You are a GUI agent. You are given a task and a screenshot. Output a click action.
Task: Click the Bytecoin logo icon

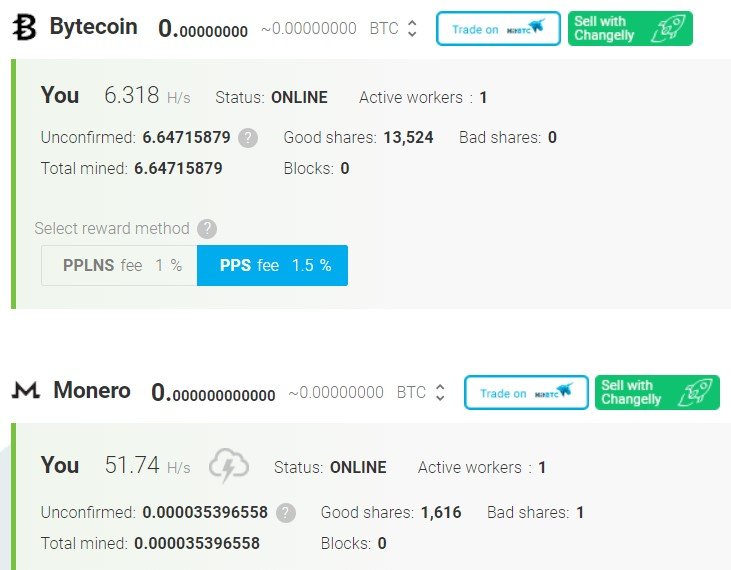point(24,28)
